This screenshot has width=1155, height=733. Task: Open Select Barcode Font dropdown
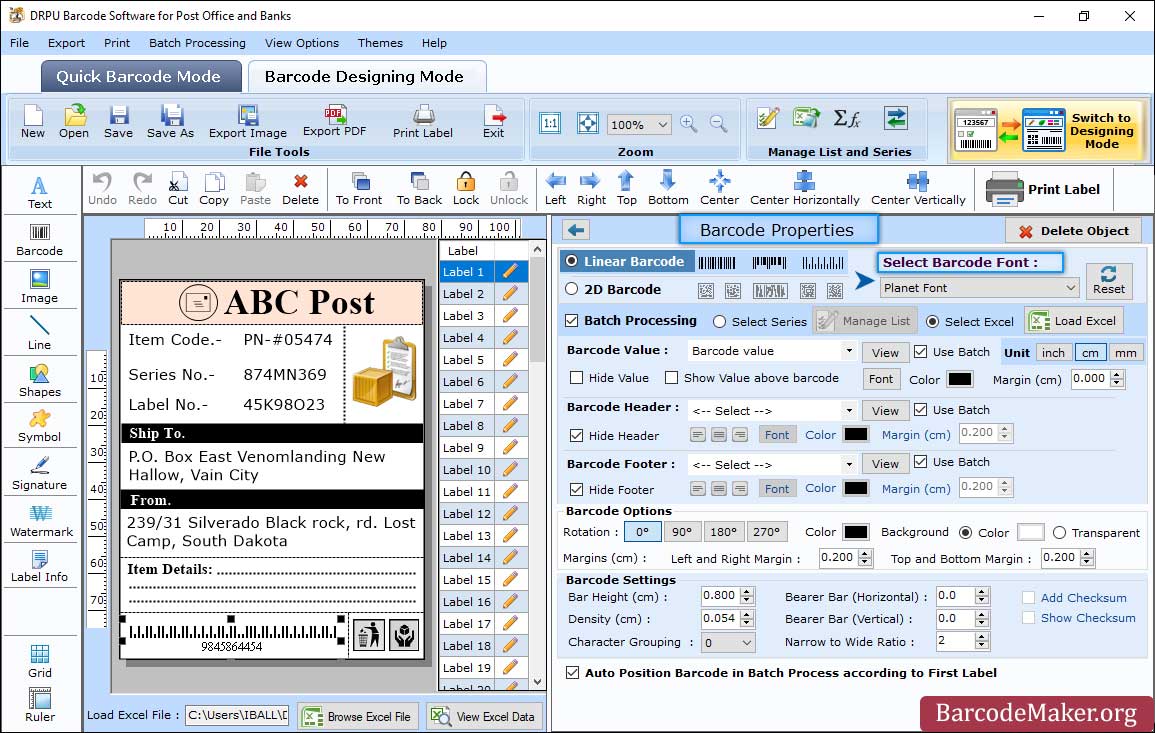pyautogui.click(x=980, y=288)
